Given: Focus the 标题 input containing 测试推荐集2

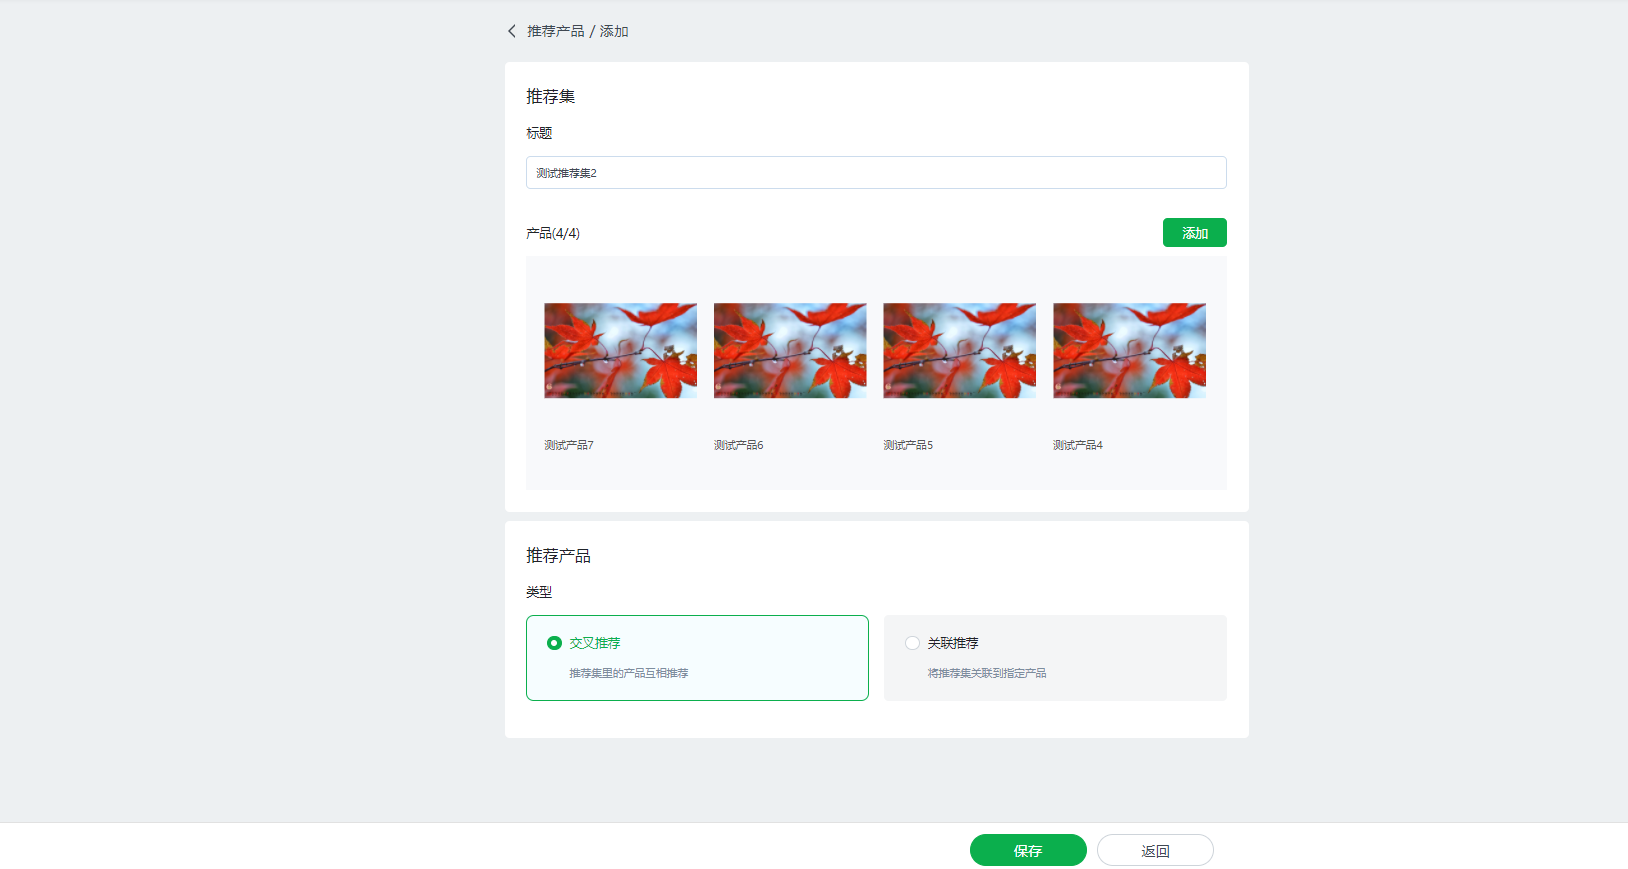Looking at the screenshot, I should click(875, 173).
